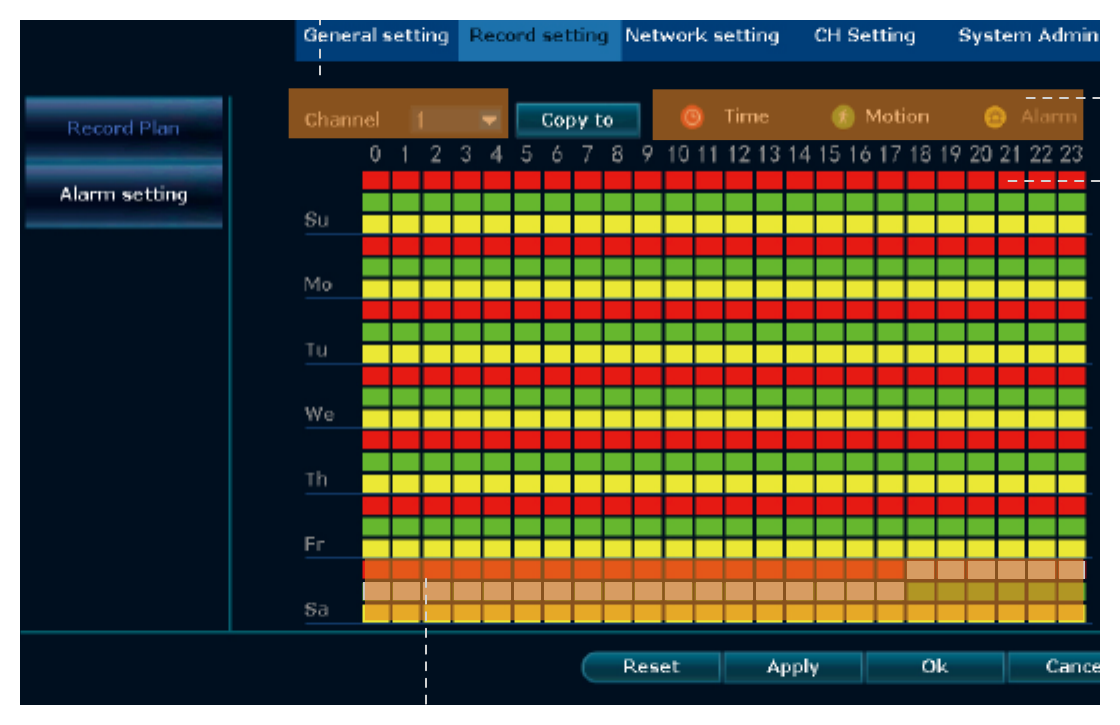Toggle Monday red Time cell at hour 16

tap(860, 246)
